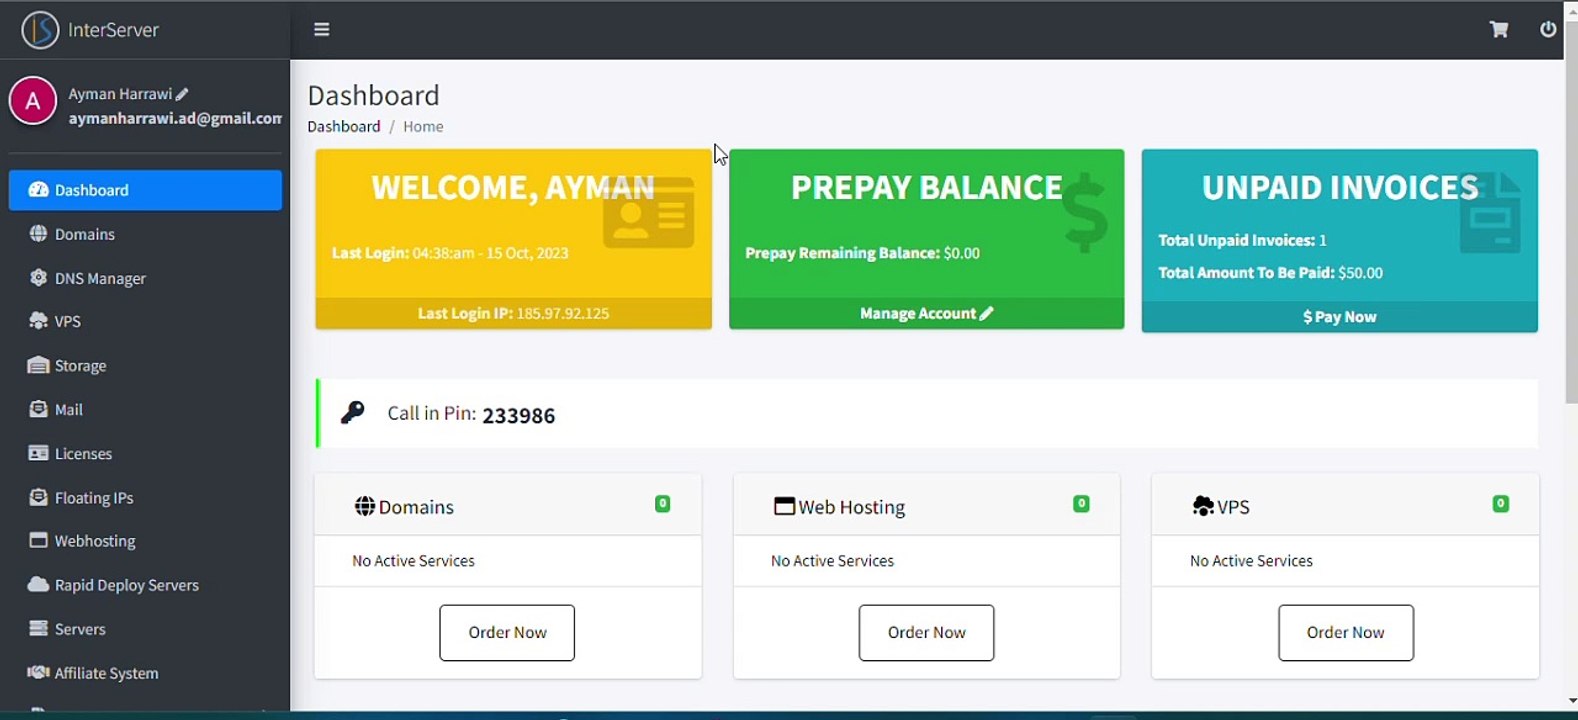Screen dimensions: 1578x720
Task: Click the globe icon on Domains card
Action: 365,506
